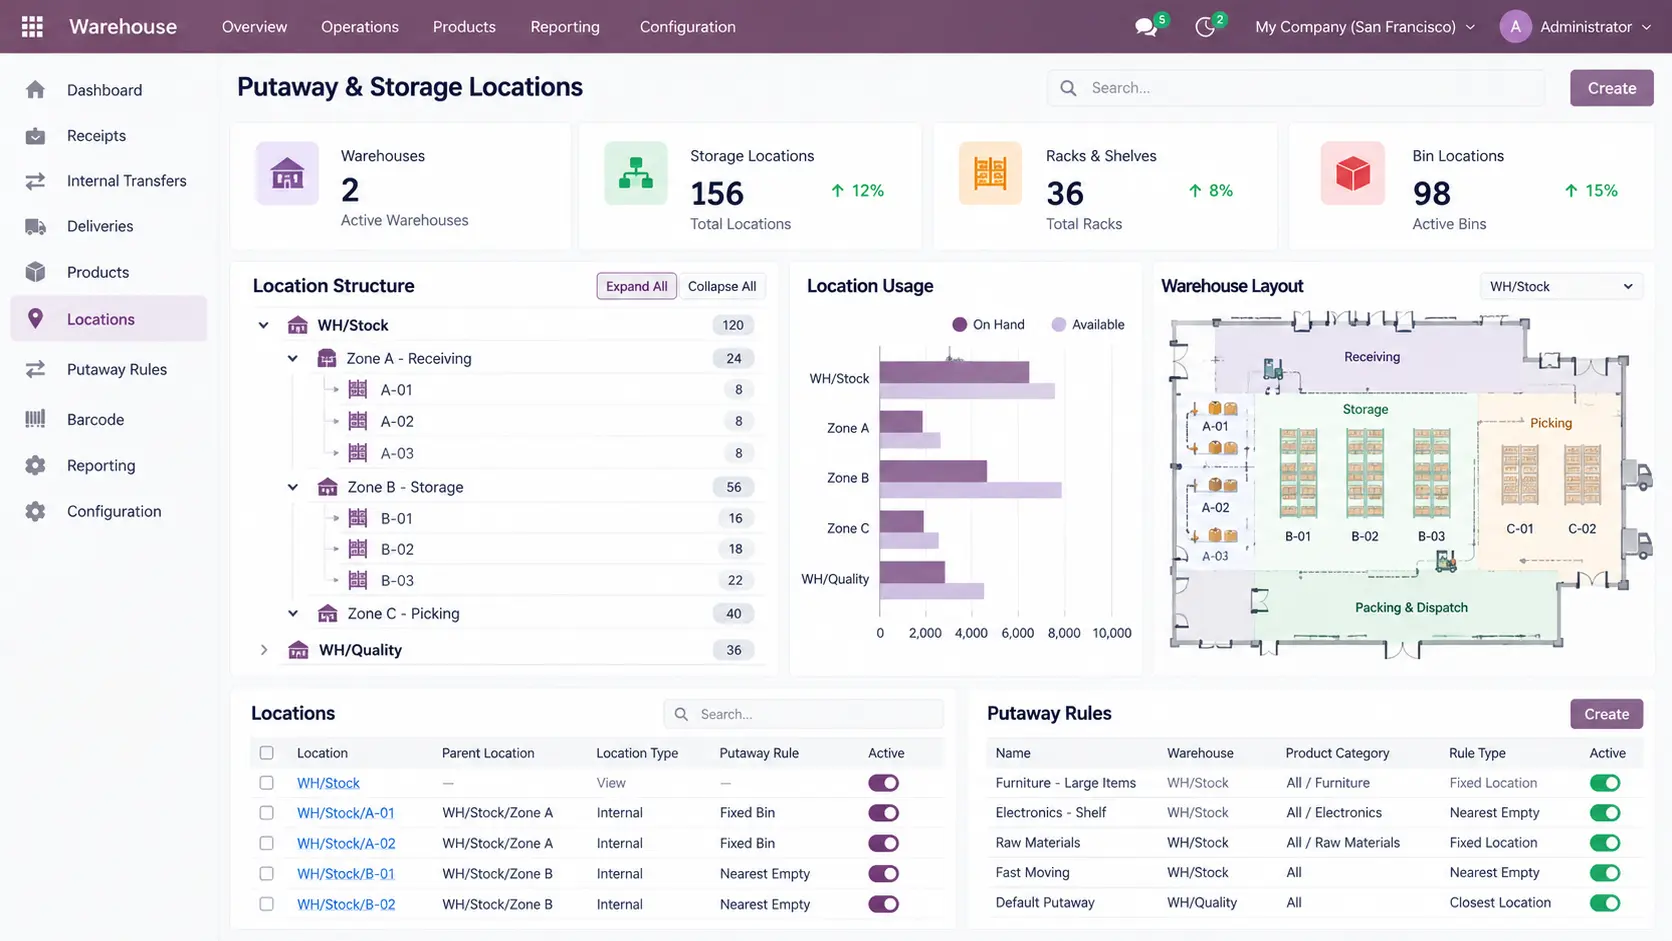1672x941 pixels.
Task: Click the On Hand legend color dot
Action: point(959,324)
